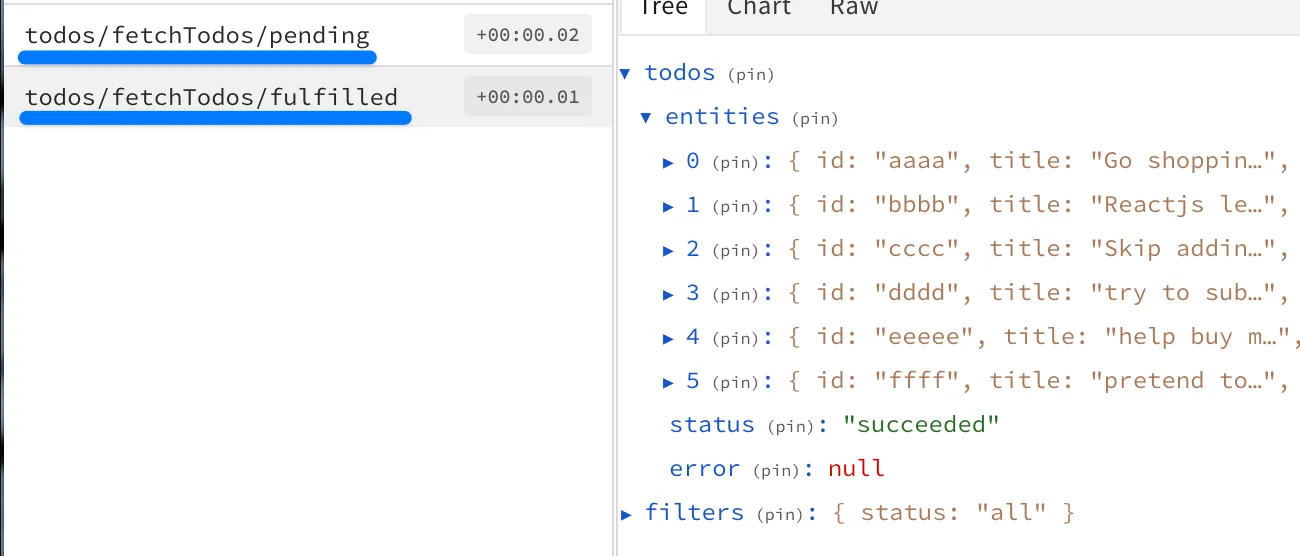Pin entity 2 in the tree
This screenshot has height=556, width=1300.
736,251
